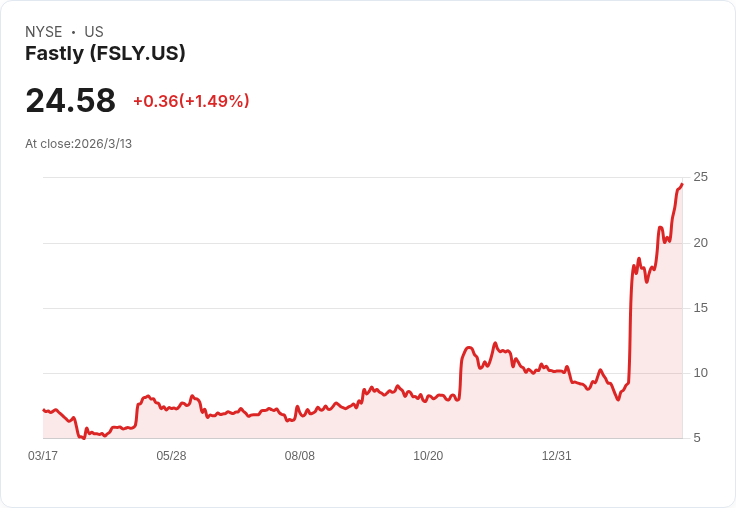This screenshot has height=508, width=736.
Task: Click the 05/28 date axis label
Action: click(x=171, y=456)
